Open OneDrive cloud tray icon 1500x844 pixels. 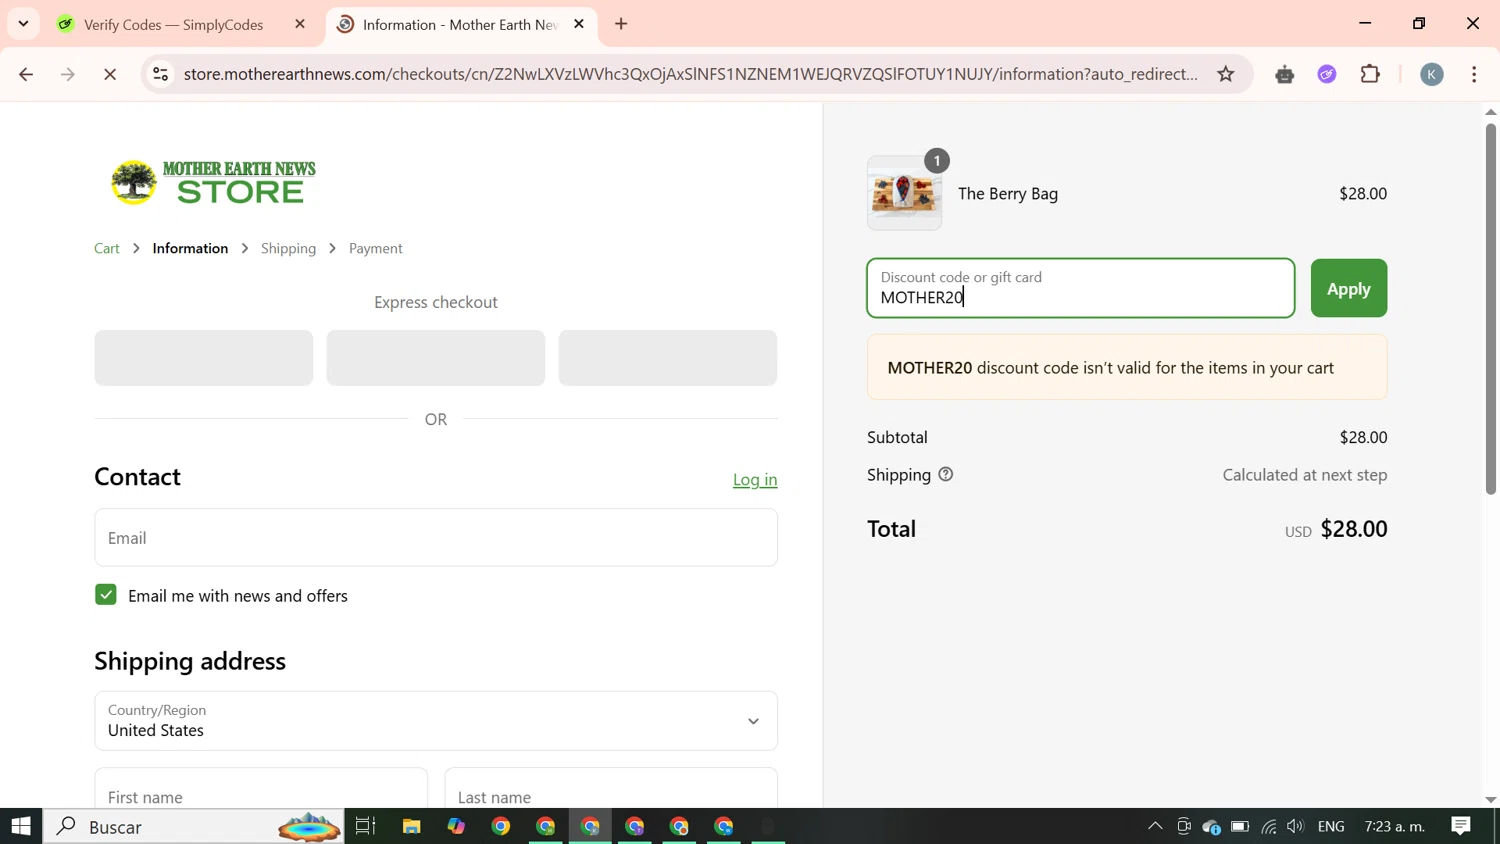(x=1212, y=827)
